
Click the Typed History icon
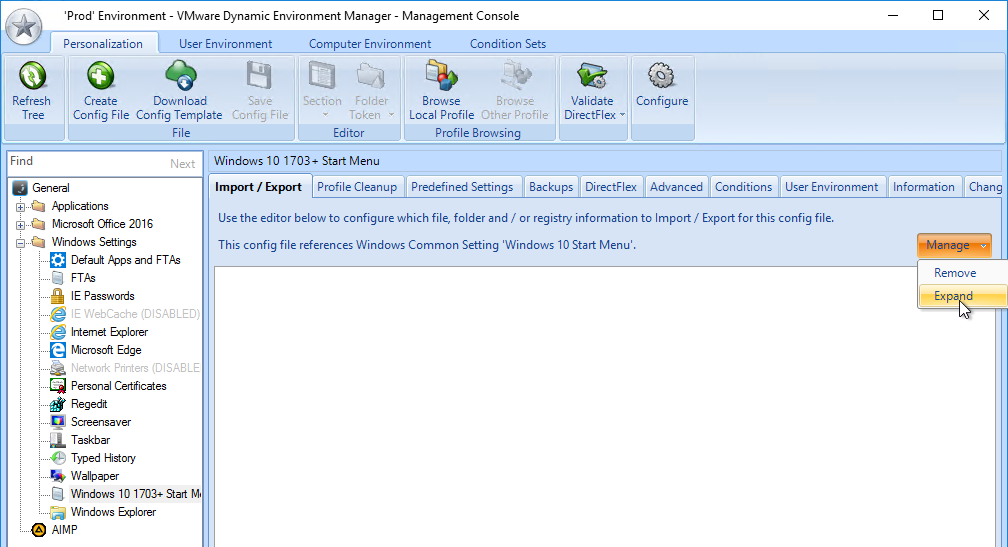(x=58, y=458)
